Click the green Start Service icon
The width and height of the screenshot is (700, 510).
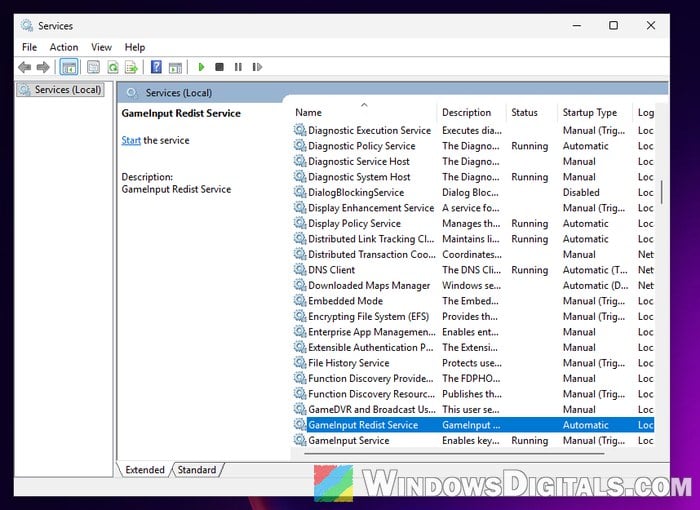point(201,67)
